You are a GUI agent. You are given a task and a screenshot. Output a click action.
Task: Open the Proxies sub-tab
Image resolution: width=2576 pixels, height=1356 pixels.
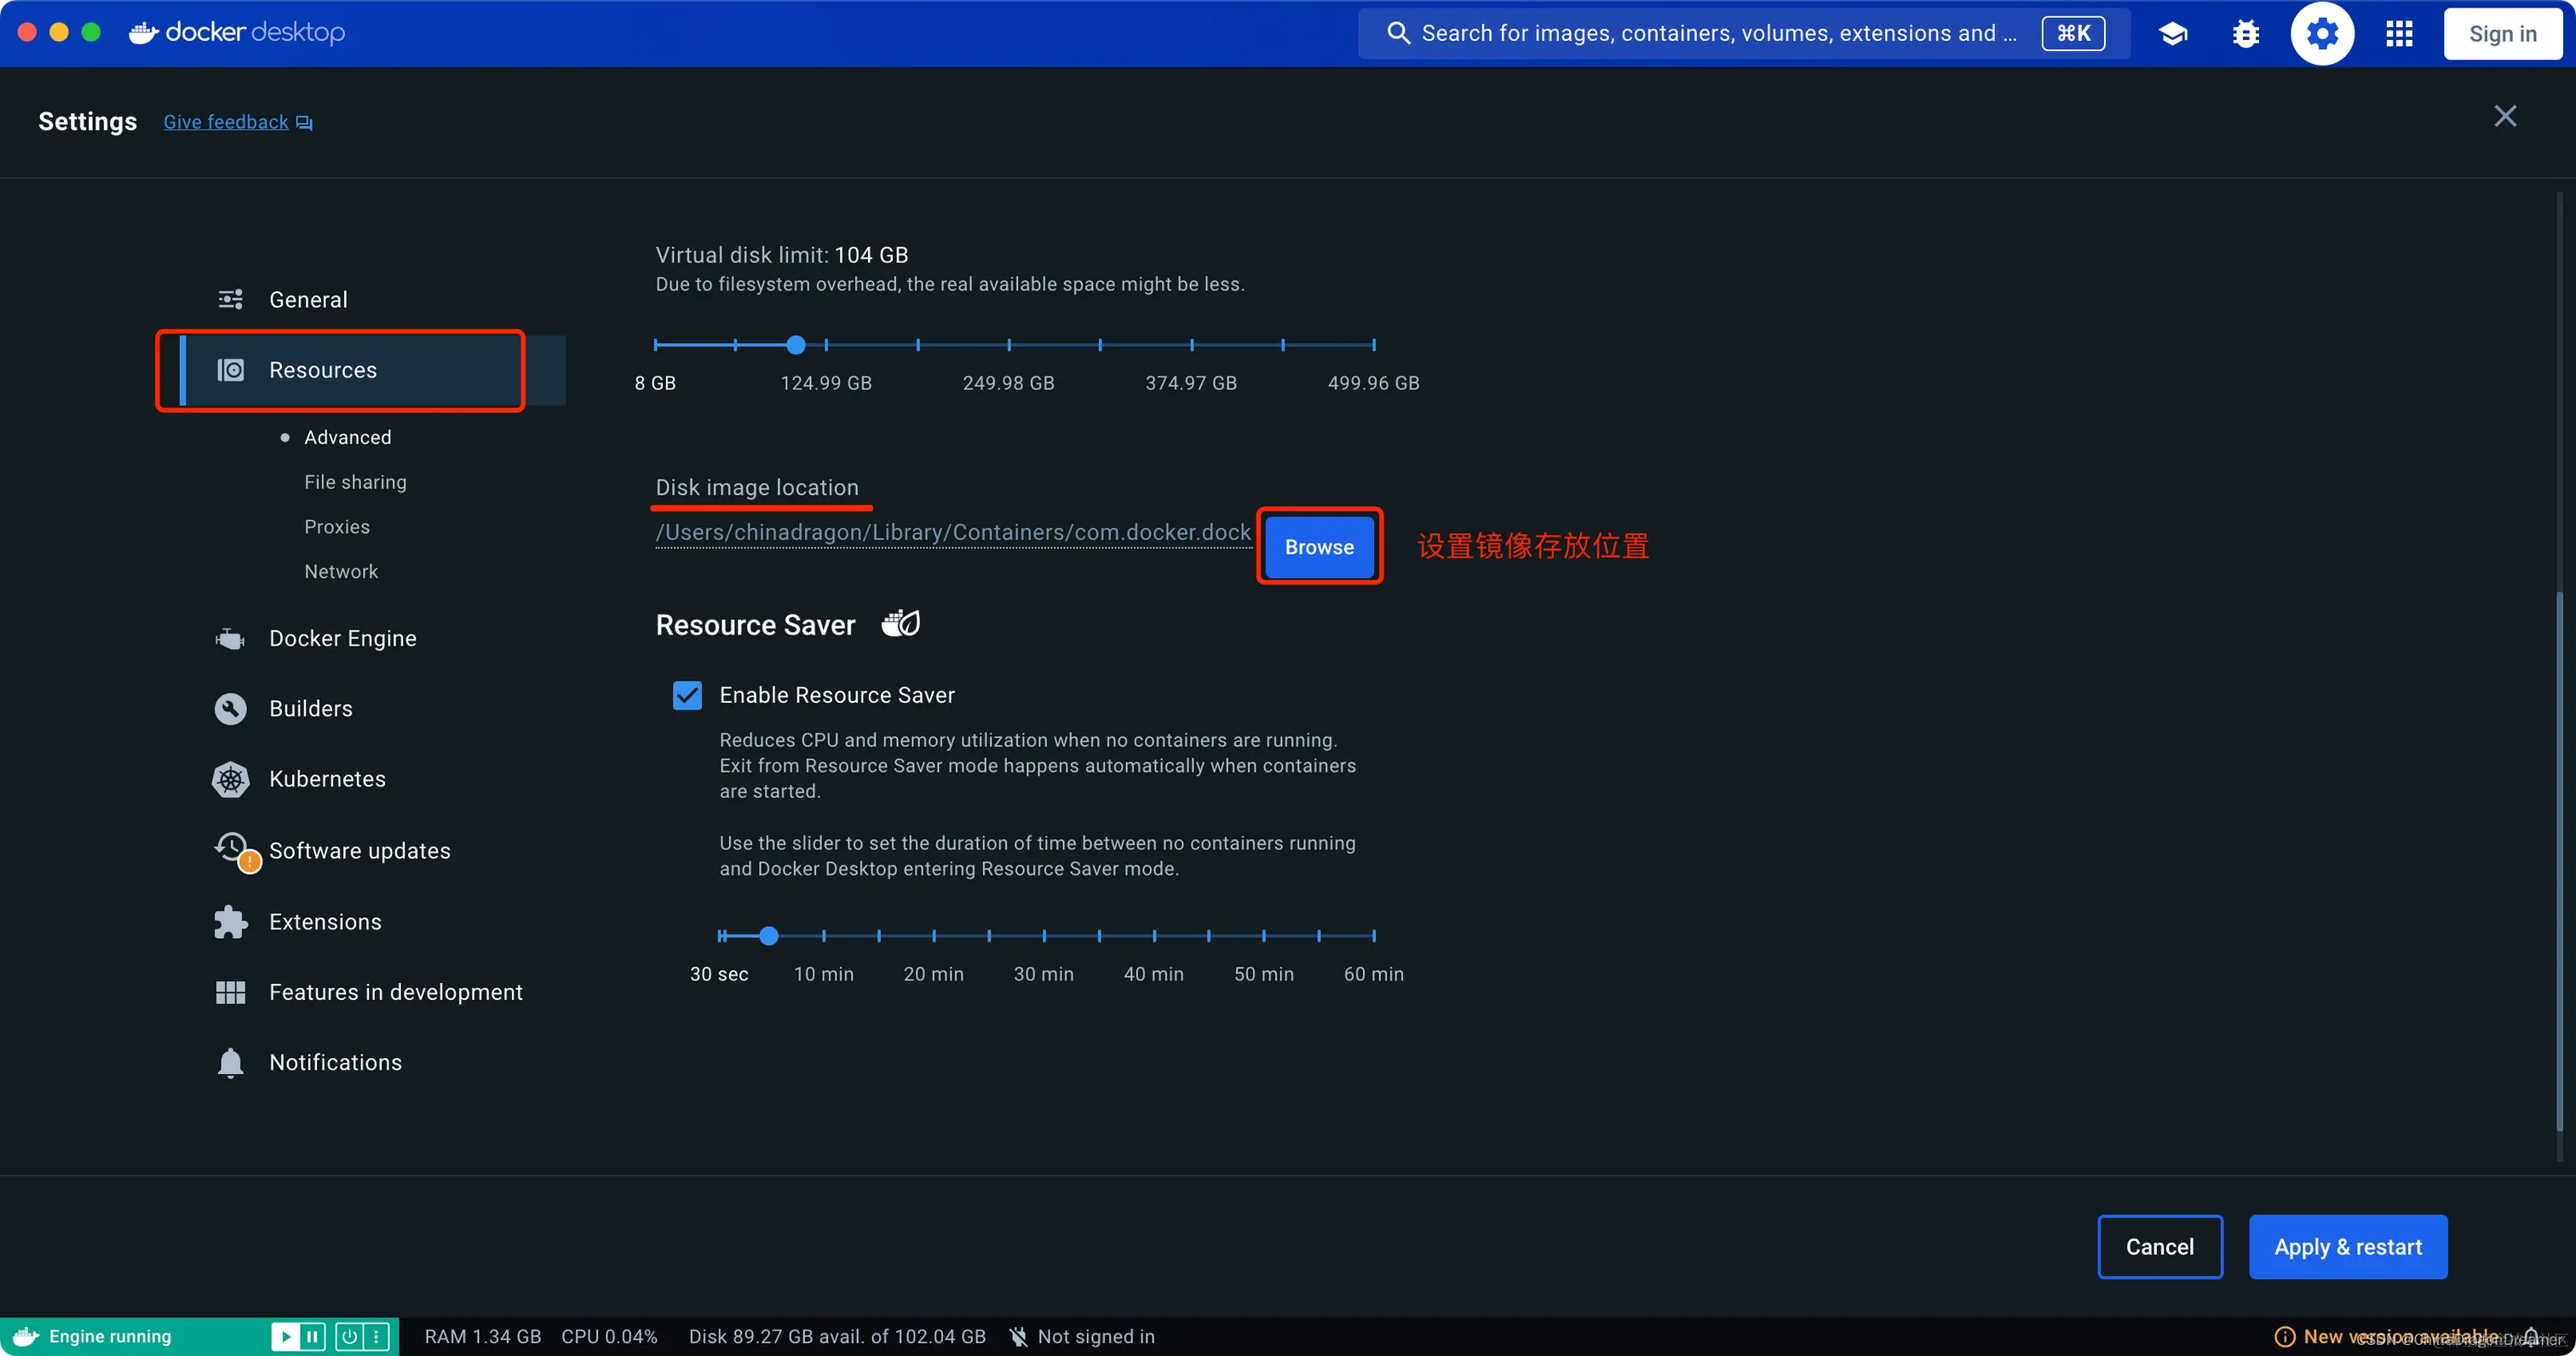(337, 527)
